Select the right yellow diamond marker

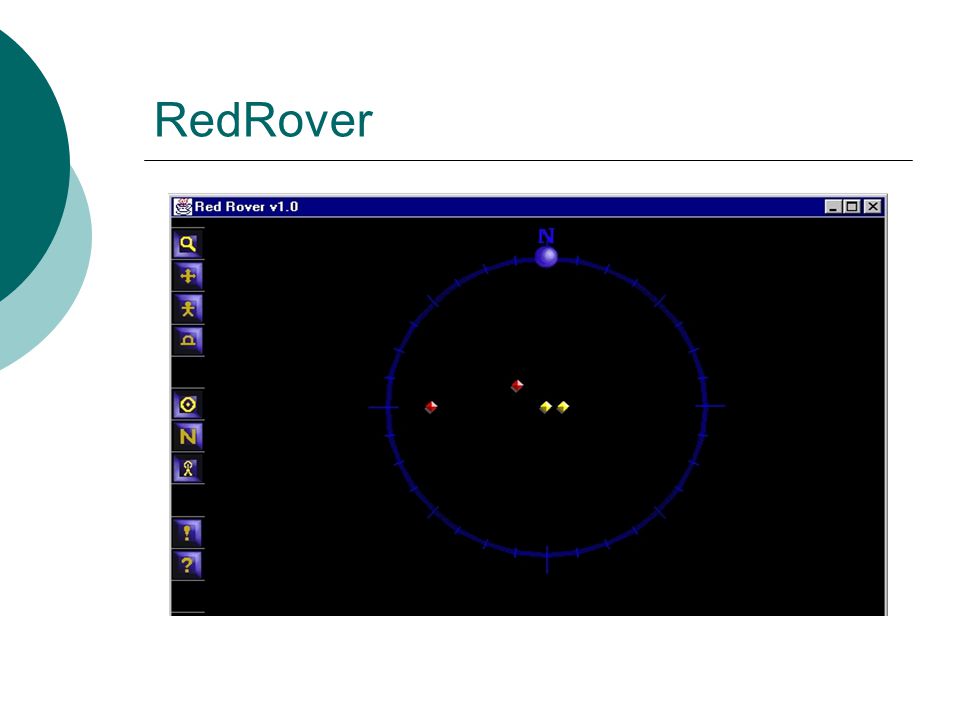pyautogui.click(x=563, y=407)
